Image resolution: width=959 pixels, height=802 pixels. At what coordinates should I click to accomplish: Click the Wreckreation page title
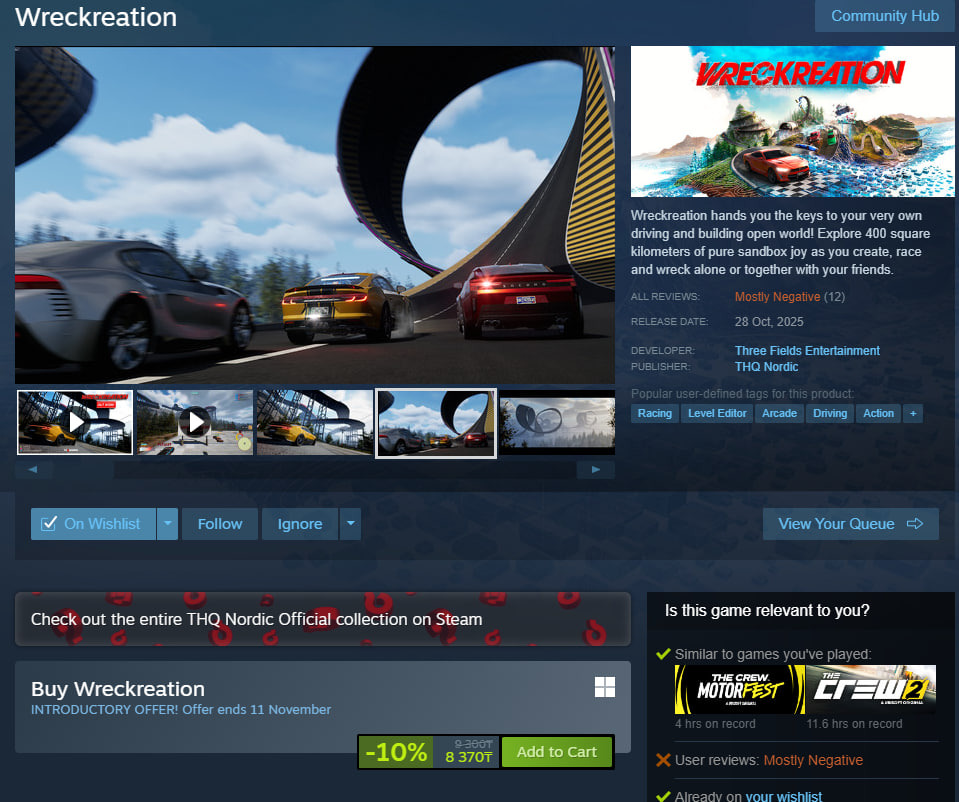click(96, 17)
